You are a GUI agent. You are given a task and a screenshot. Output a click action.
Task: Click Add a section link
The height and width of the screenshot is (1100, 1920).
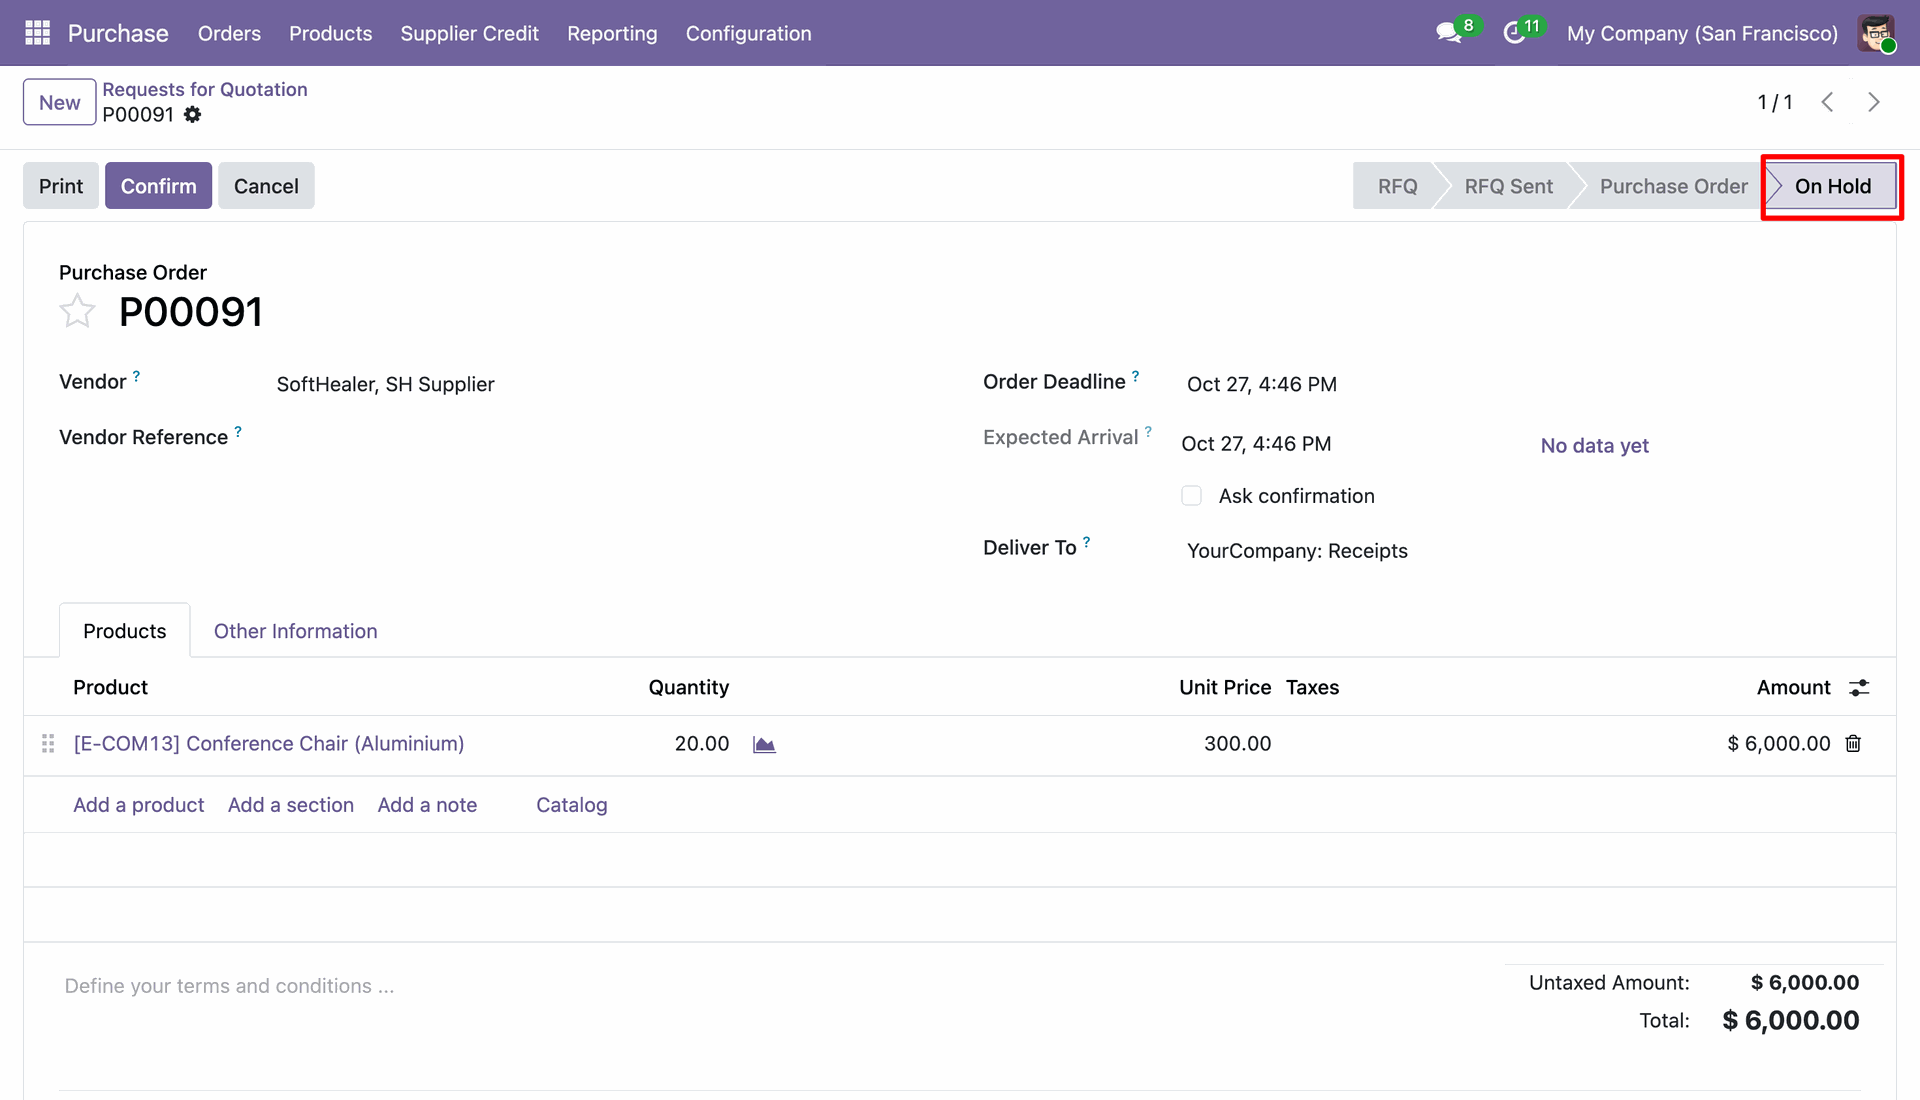coord(291,805)
